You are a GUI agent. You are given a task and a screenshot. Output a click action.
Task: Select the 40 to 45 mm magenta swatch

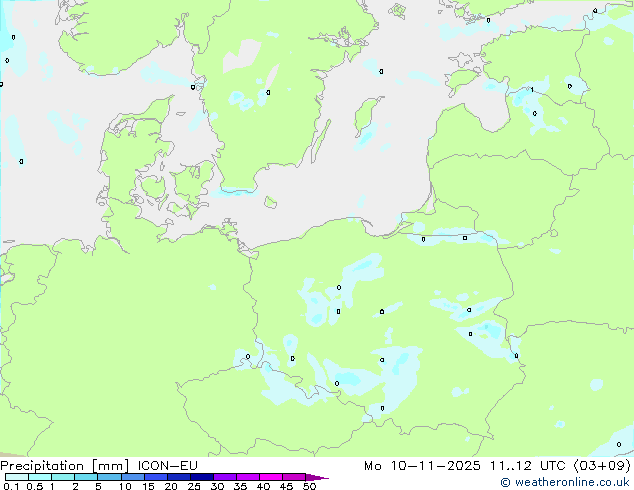[271, 477]
